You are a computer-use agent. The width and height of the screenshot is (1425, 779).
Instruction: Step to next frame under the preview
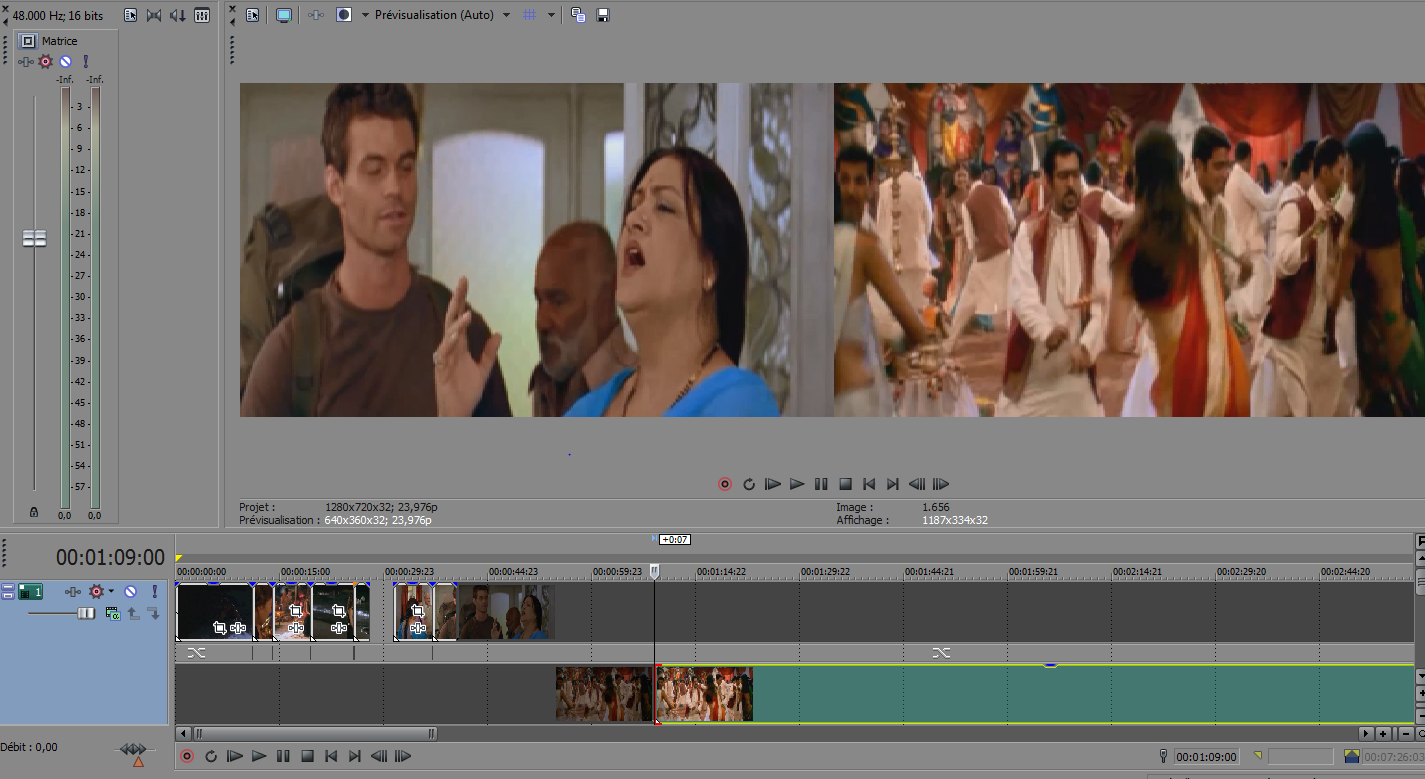coord(941,484)
